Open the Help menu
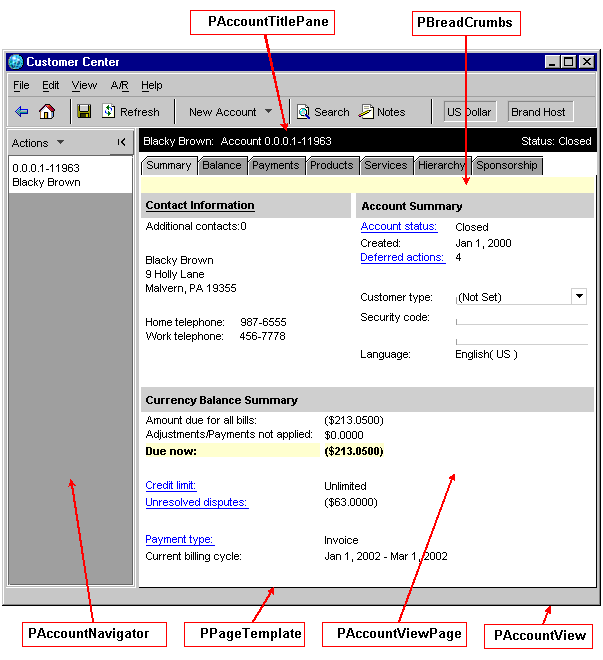The width and height of the screenshot is (603, 660). (x=151, y=85)
